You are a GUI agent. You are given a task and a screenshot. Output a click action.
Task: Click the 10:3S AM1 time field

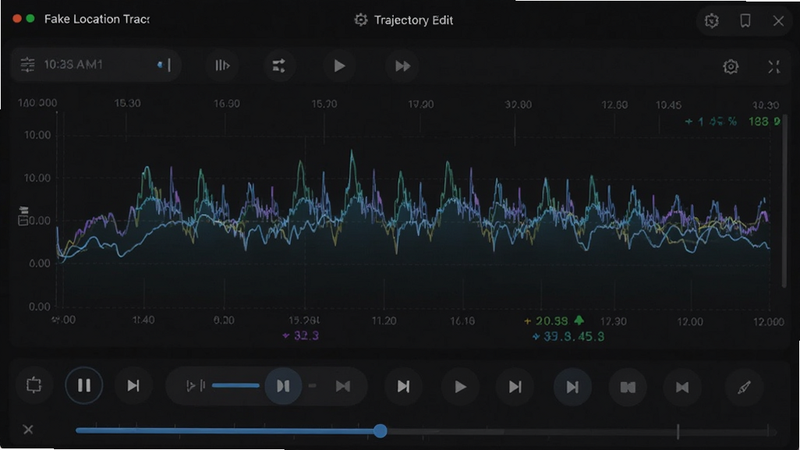coord(95,65)
